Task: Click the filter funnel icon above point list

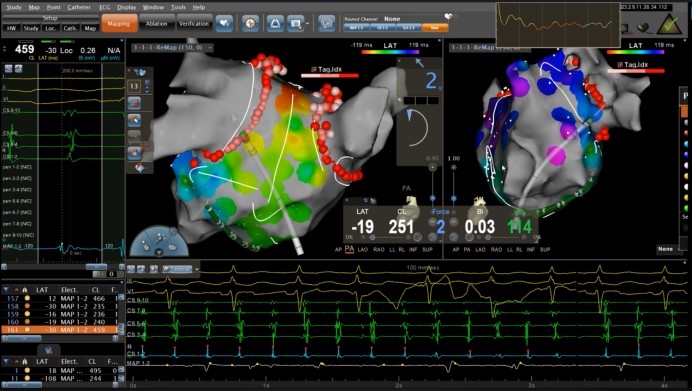Action: [x=6, y=289]
